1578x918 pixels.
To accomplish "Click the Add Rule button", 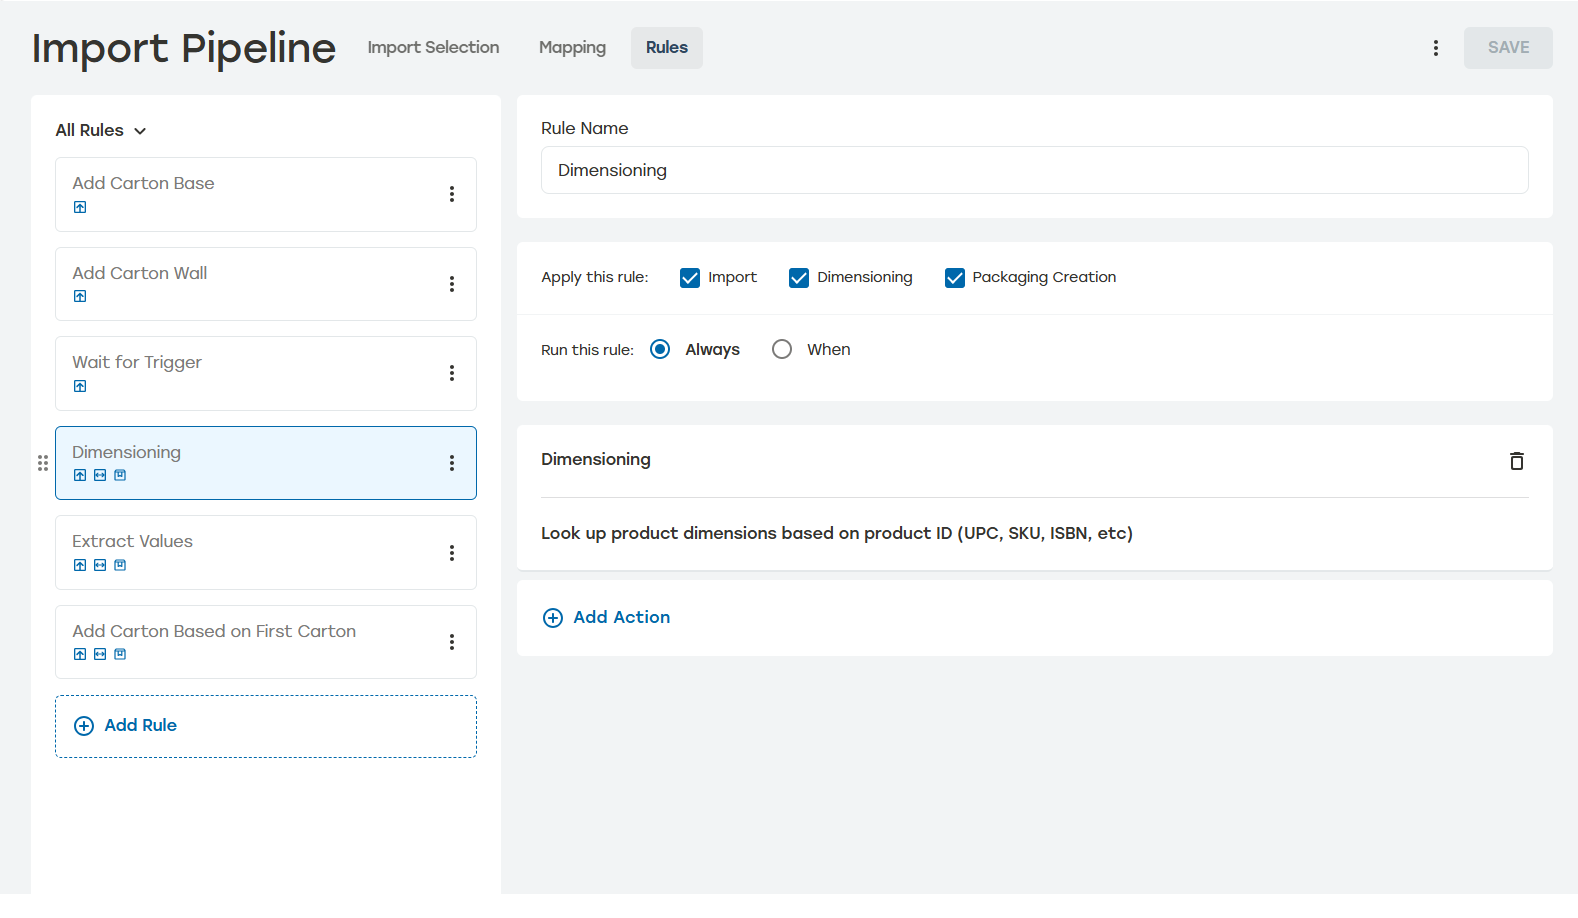I will (265, 726).
